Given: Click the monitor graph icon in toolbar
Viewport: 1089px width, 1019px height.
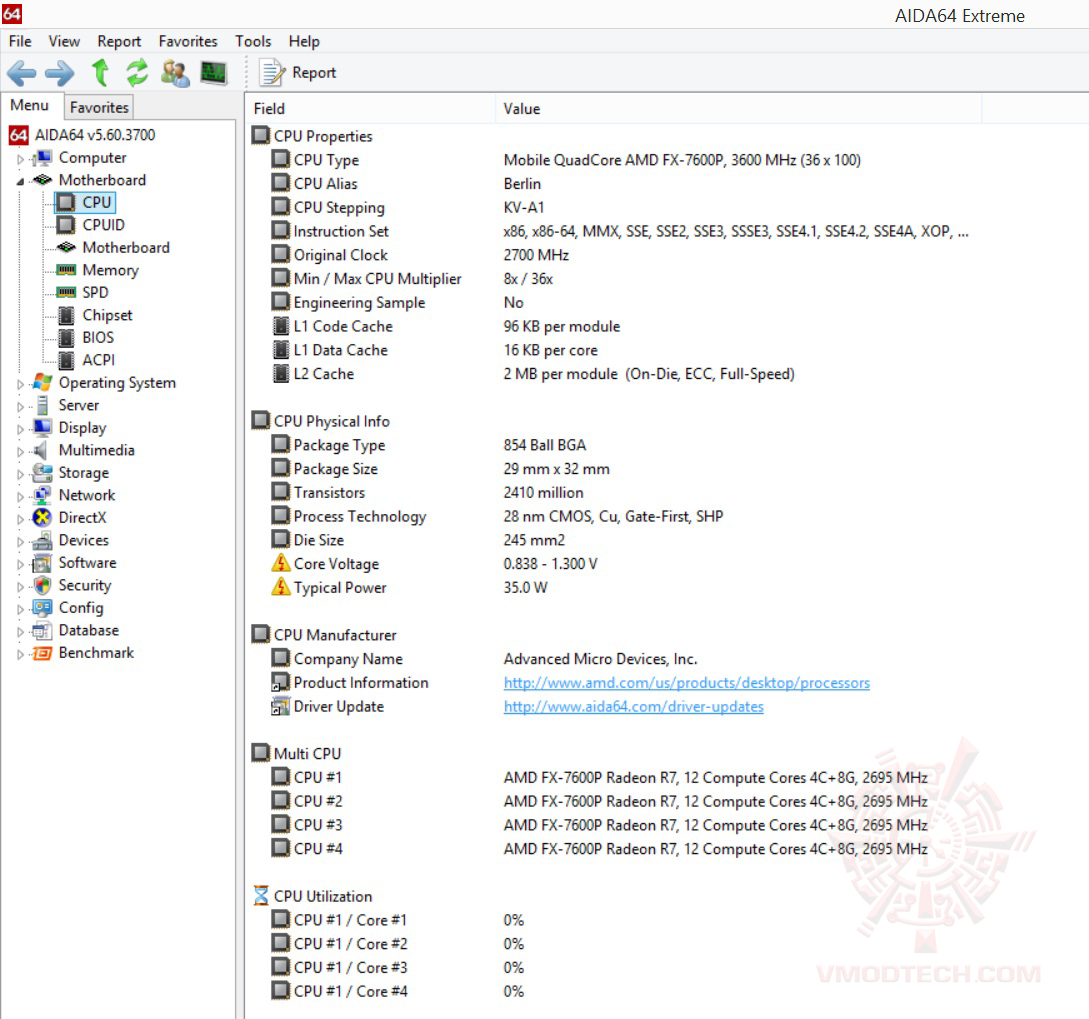Looking at the screenshot, I should click(213, 72).
